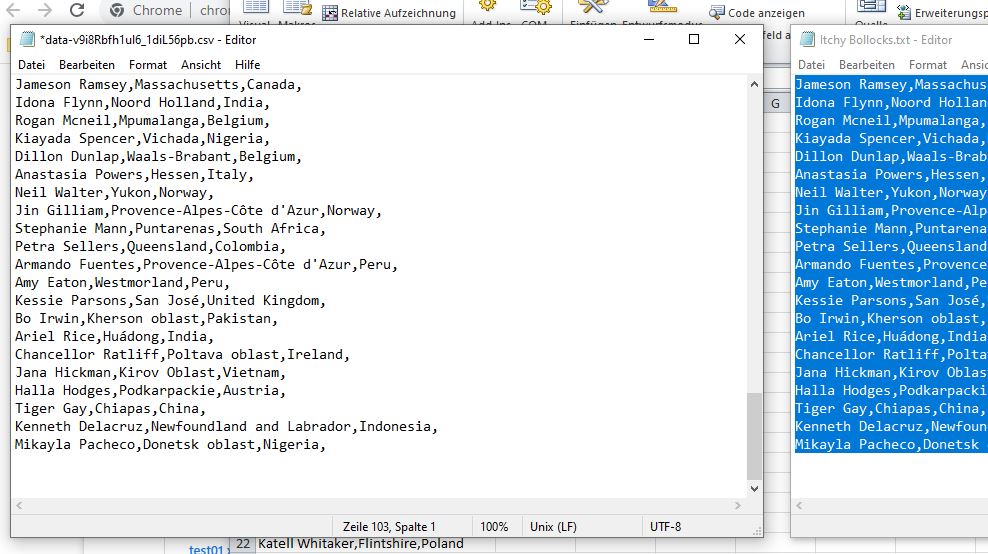The height and width of the screenshot is (554, 988).
Task: Open Datei menu in Itchy Bollocks Editor
Action: coord(812,65)
